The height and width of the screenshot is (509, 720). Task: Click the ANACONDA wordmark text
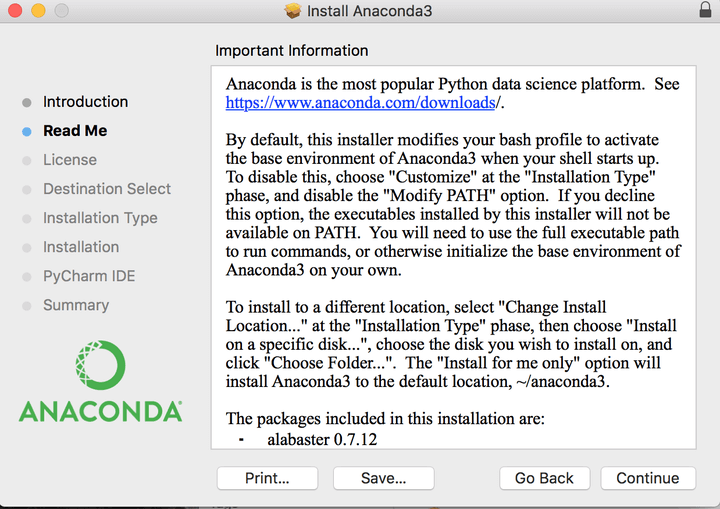[100, 411]
